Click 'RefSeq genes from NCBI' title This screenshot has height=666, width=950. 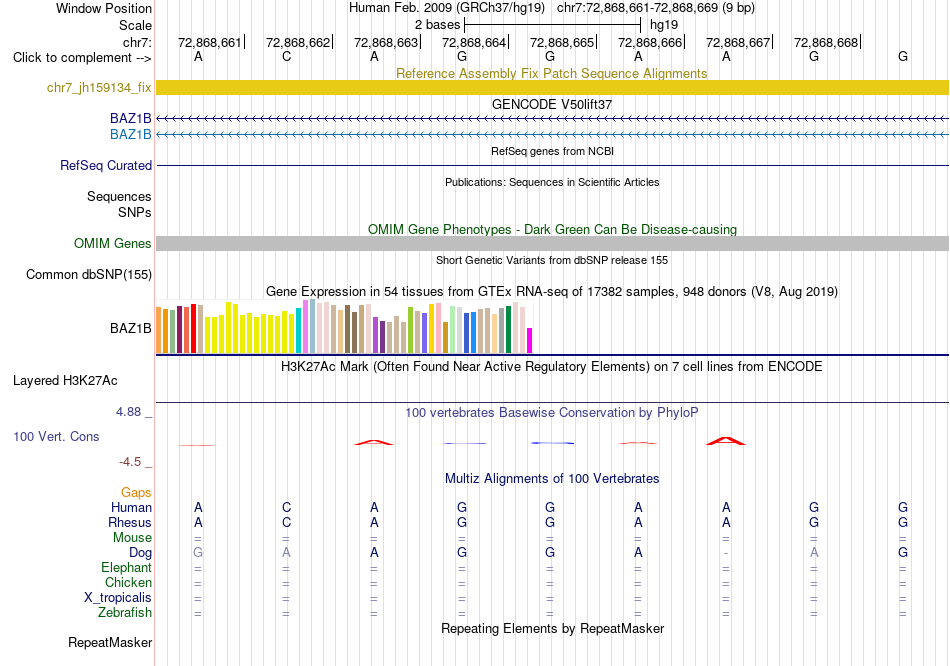(x=552, y=151)
